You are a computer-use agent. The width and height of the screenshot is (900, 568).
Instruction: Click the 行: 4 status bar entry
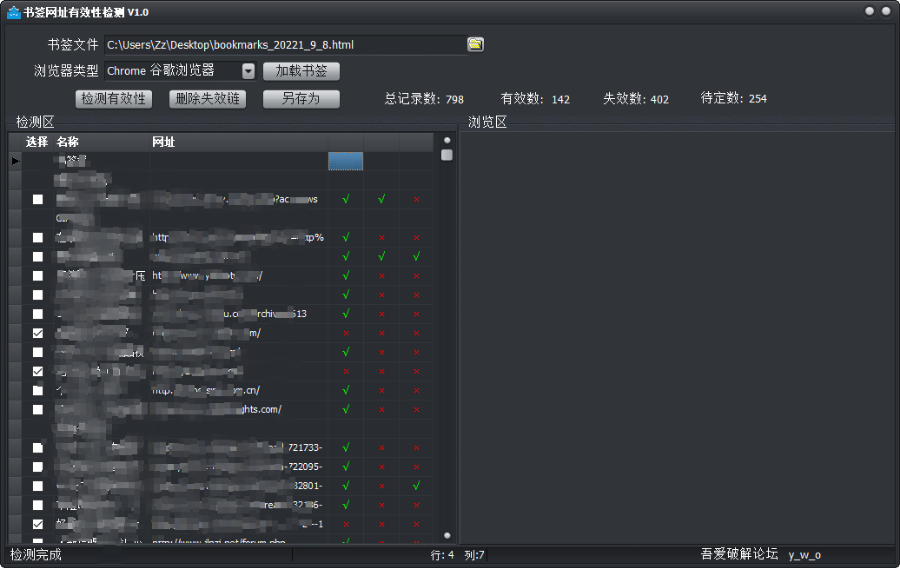pos(442,555)
